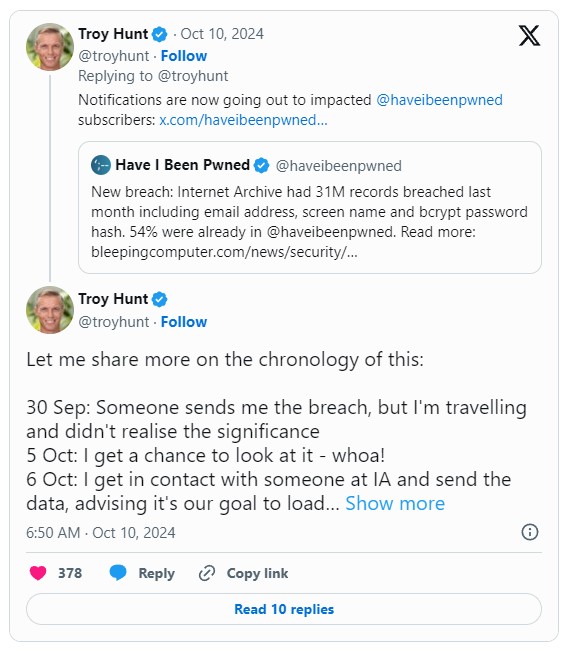Image resolution: width=570 pixels, height=654 pixels.
Task: Open the X logo icon
Action: coord(529,35)
